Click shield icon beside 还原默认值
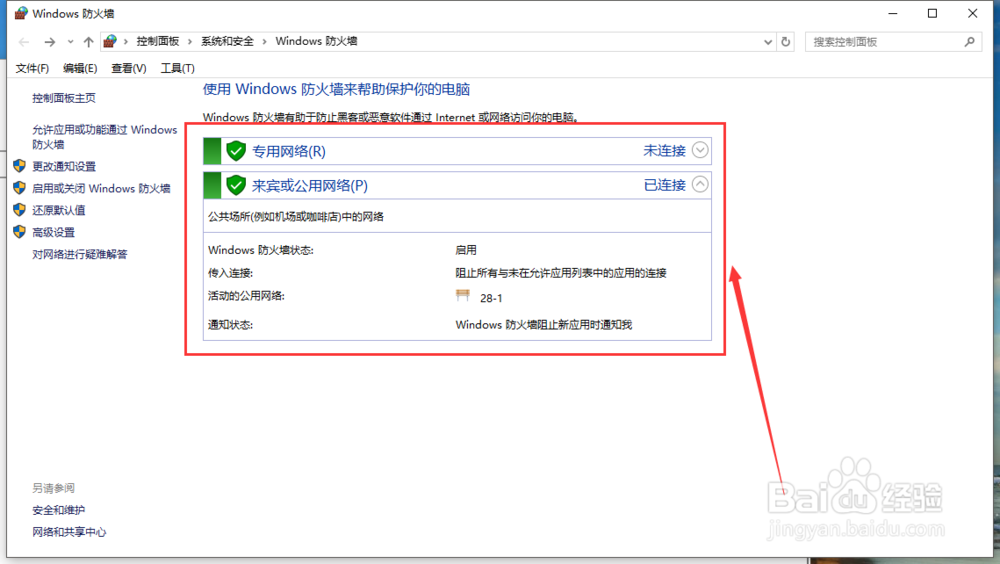Image resolution: width=1000 pixels, height=564 pixels. click(20, 210)
